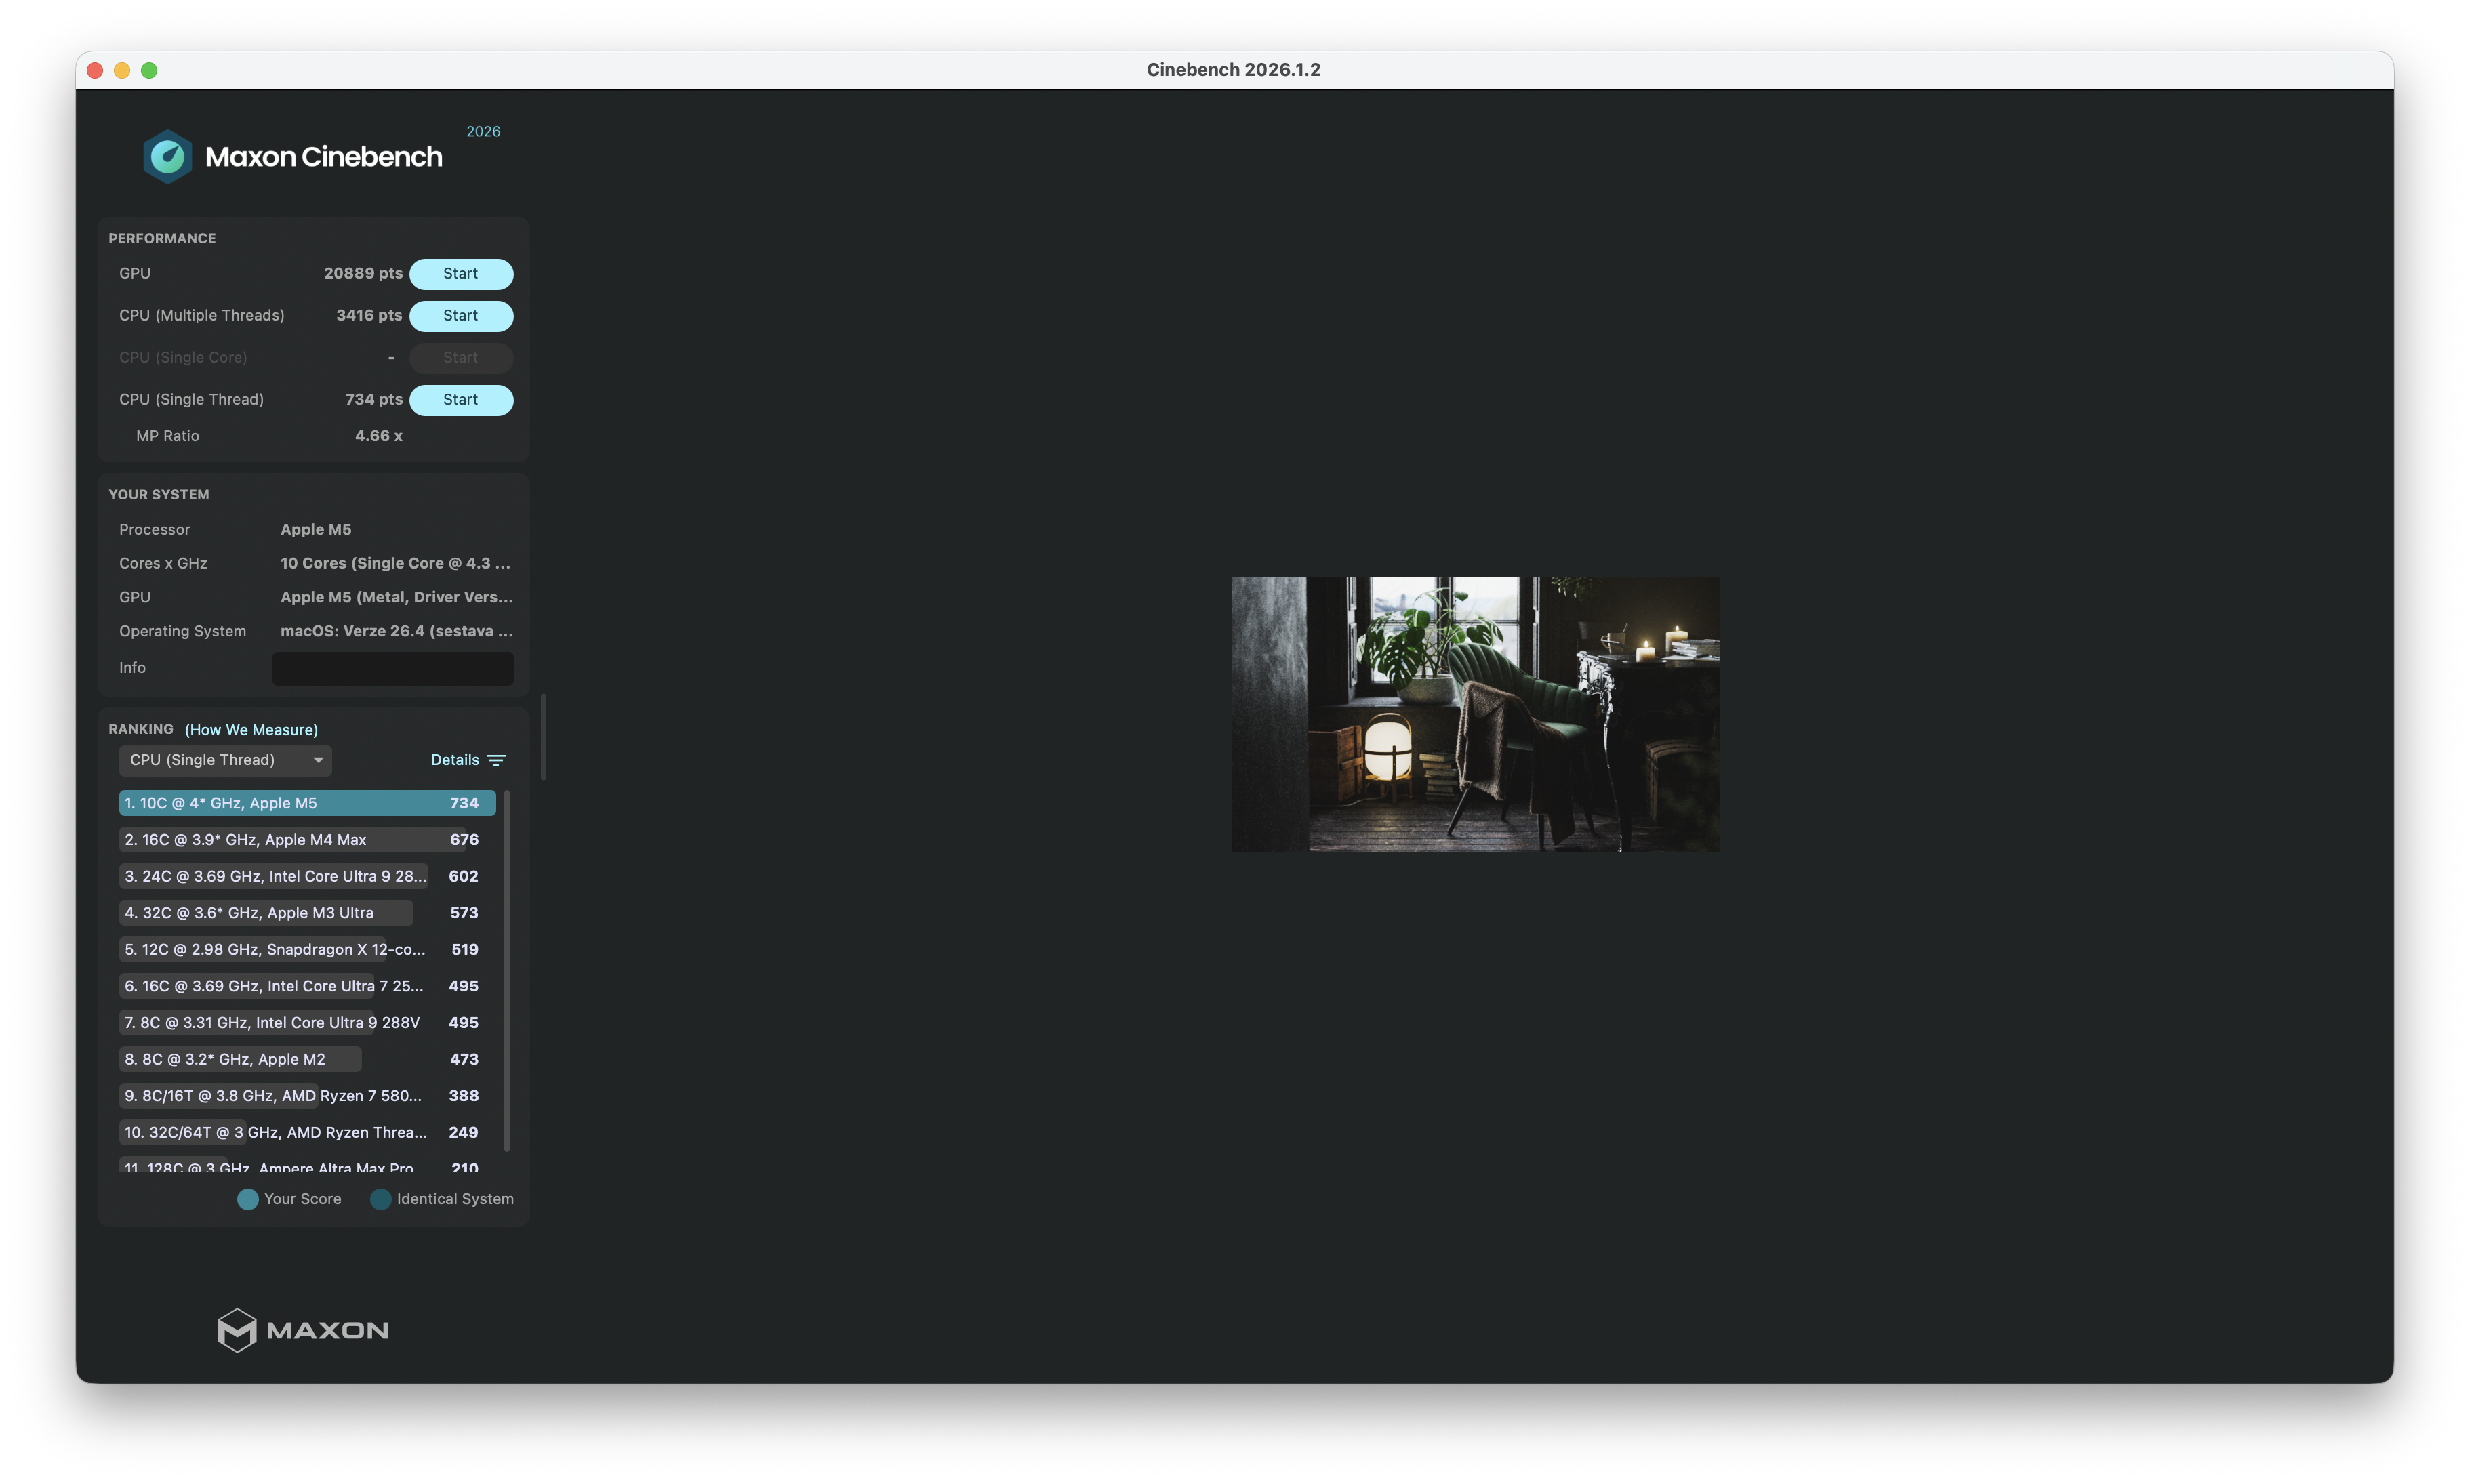
Task: Open the CPU (Single Thread) ranking dropdown
Action: tap(225, 760)
